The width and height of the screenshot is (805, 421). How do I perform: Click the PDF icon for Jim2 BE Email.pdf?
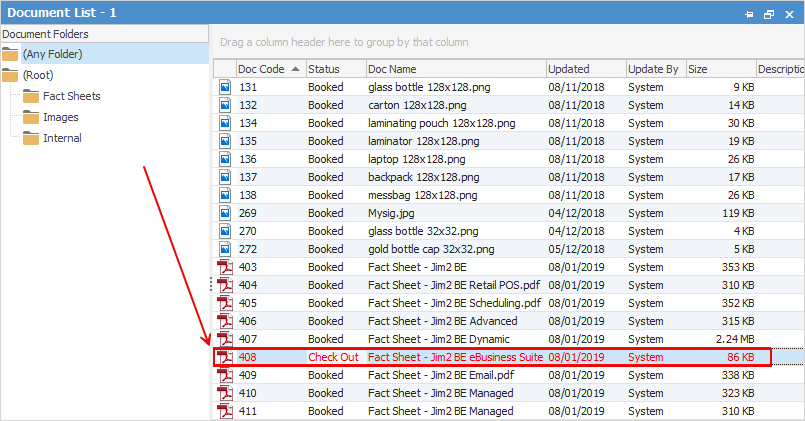[x=225, y=375]
